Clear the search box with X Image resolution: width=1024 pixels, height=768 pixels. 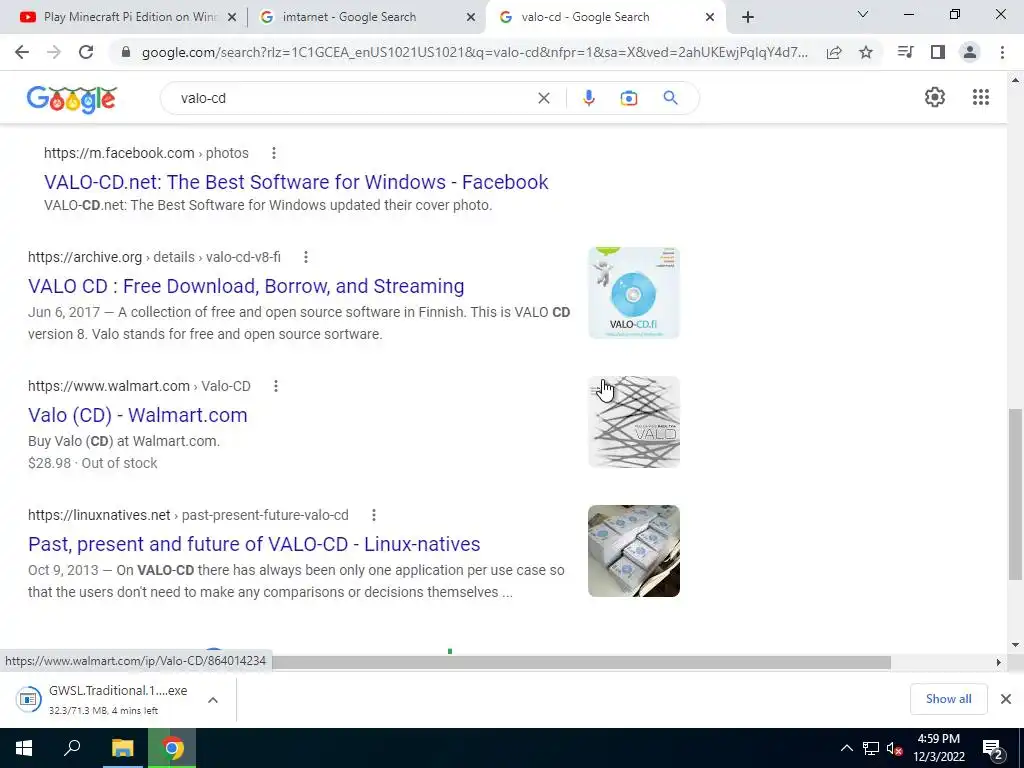pos(543,98)
